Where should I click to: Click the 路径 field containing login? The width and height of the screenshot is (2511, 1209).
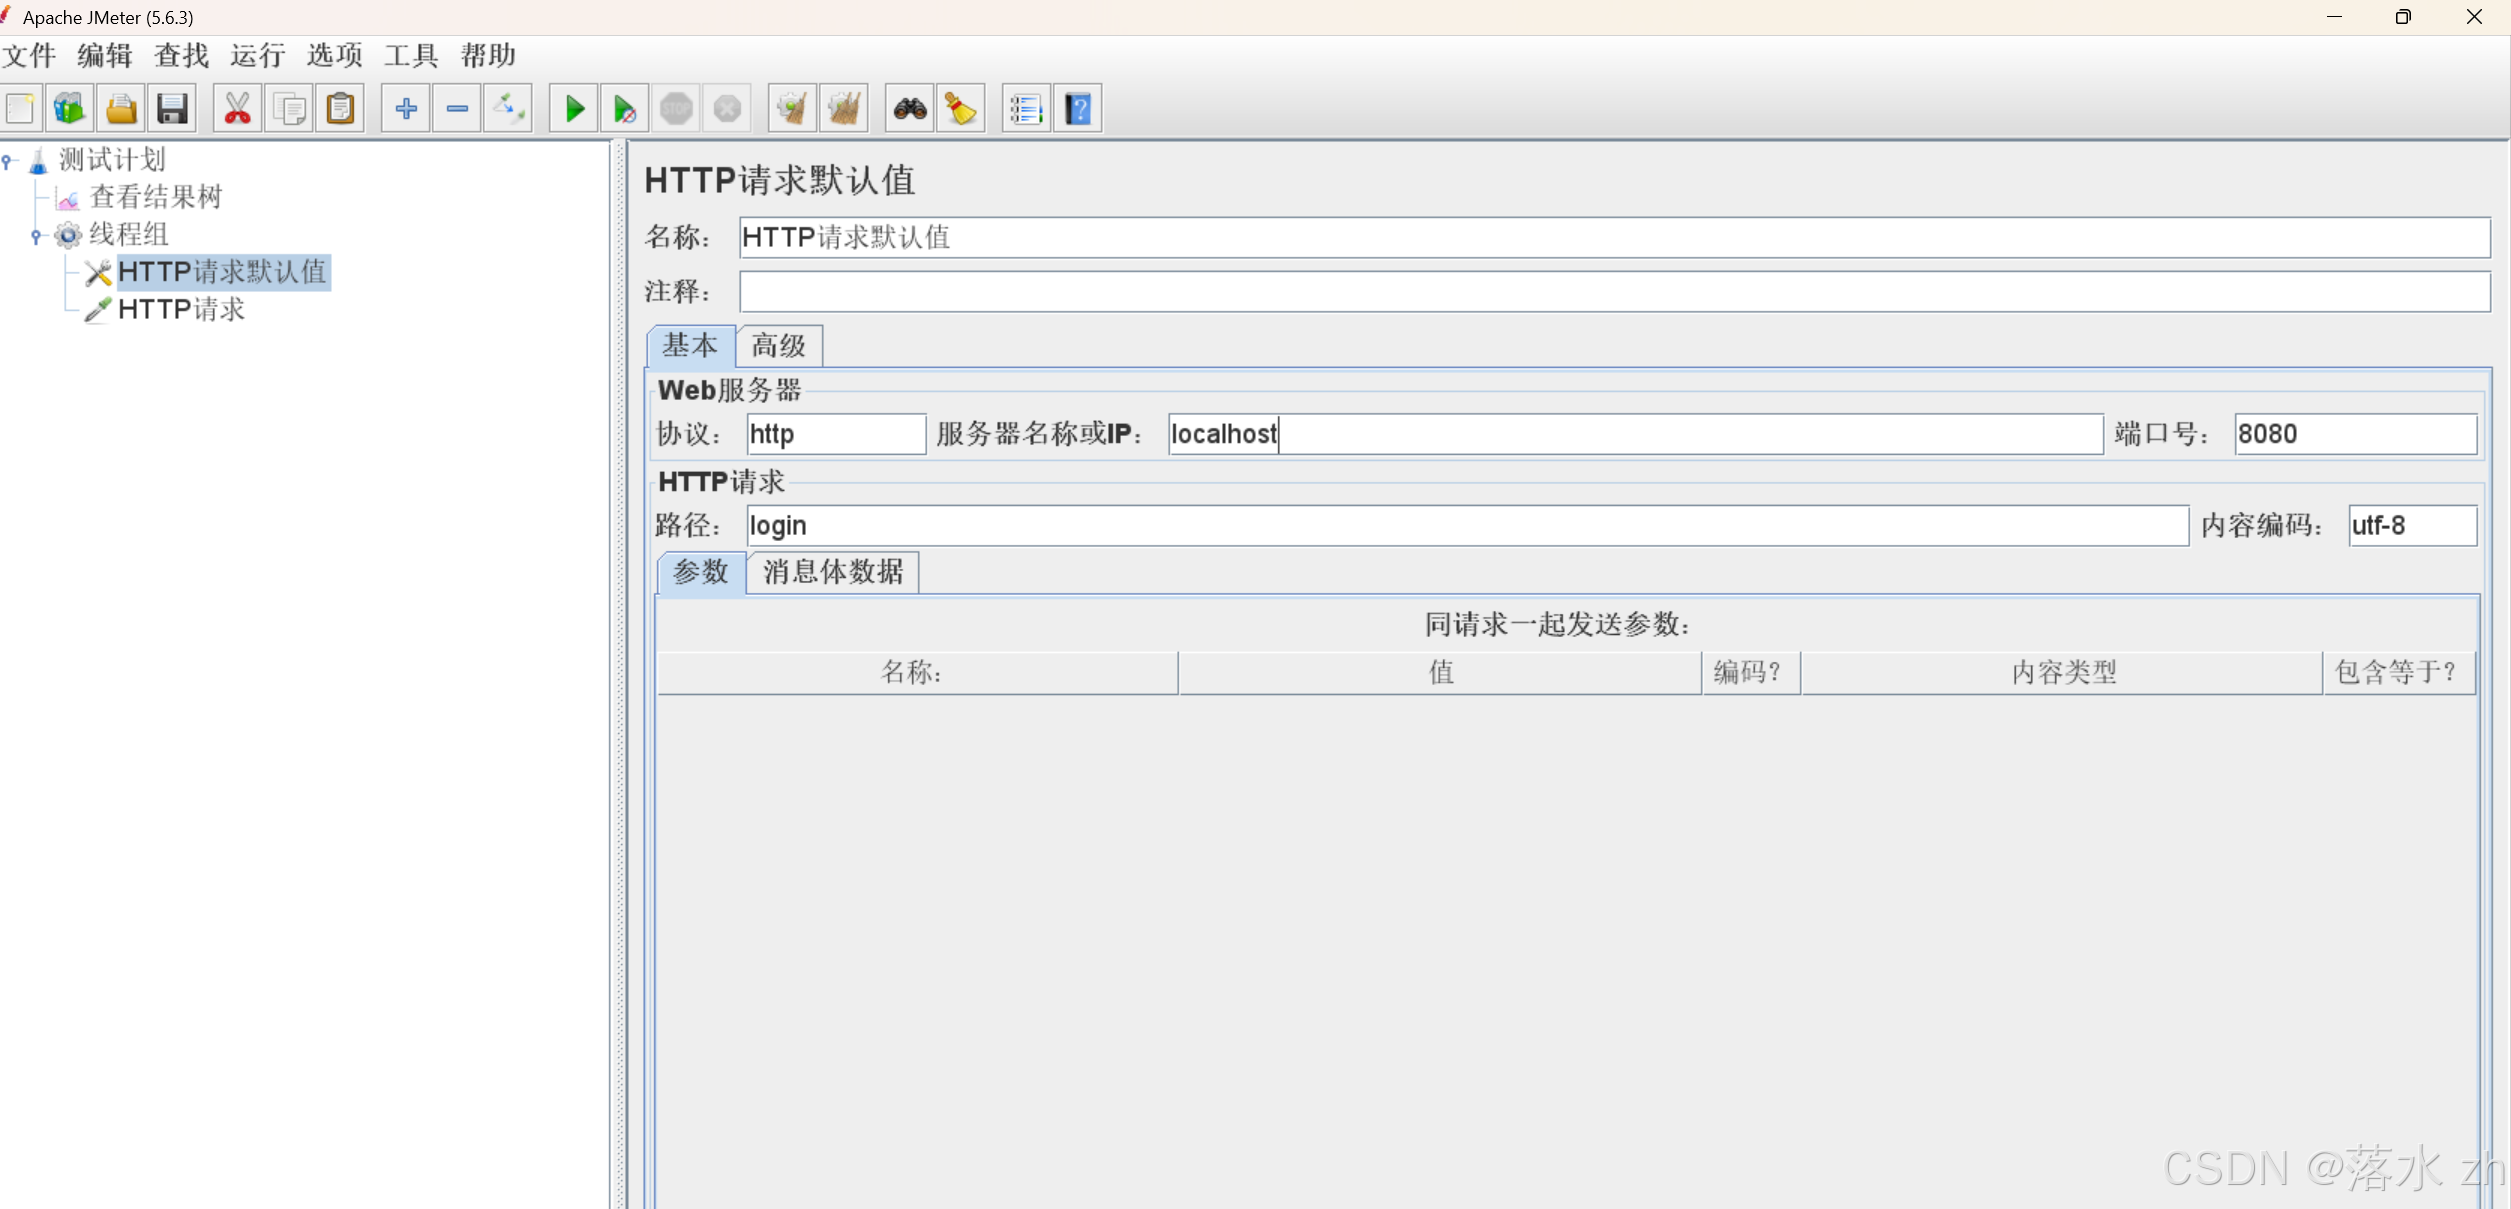tap(1468, 525)
